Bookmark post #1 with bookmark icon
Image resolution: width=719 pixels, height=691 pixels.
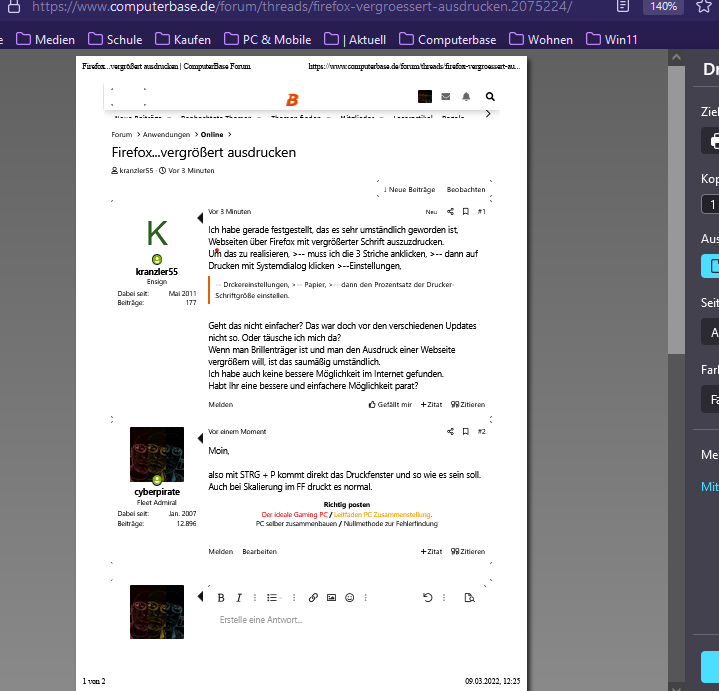point(465,211)
